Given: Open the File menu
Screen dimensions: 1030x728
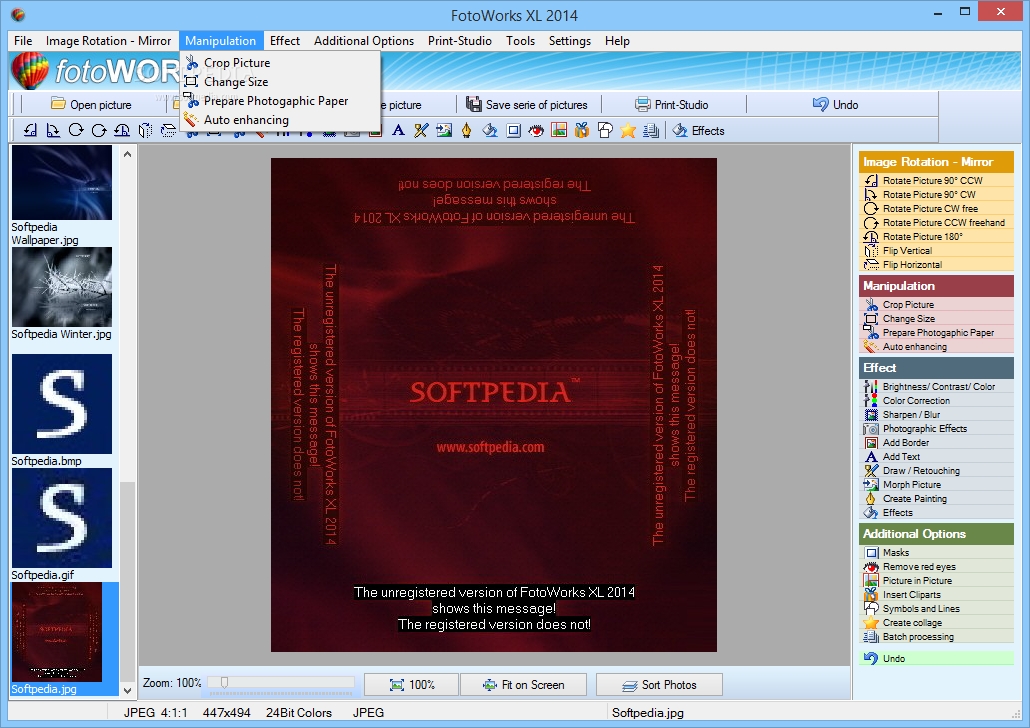Looking at the screenshot, I should pos(23,41).
